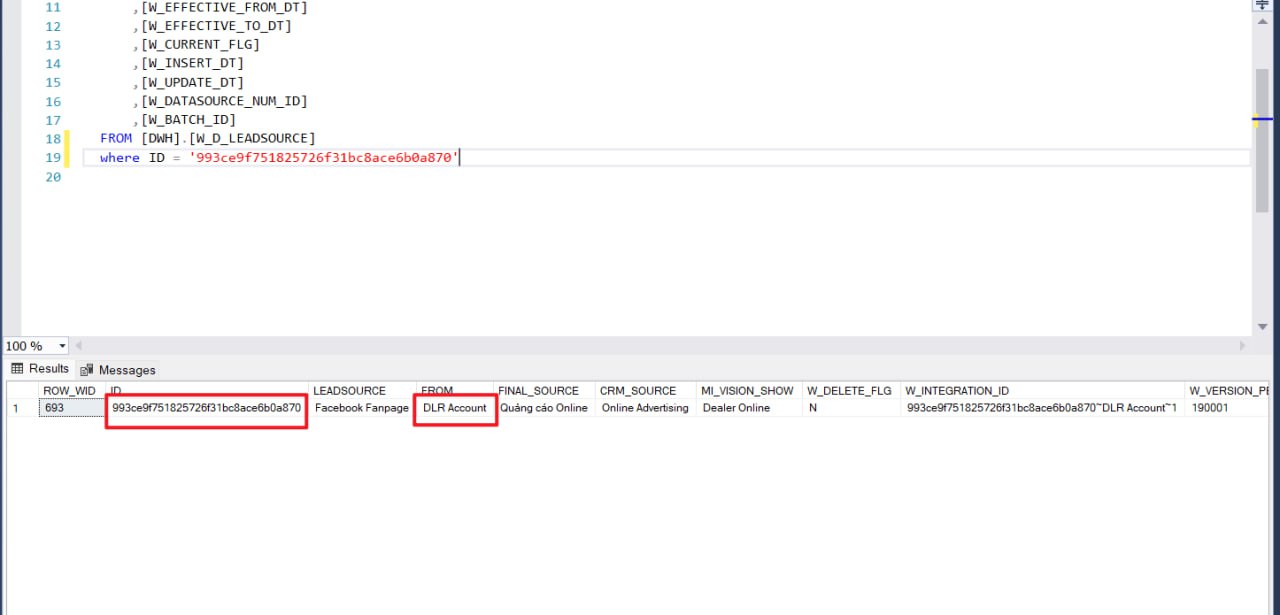Click the editor split-window icon
The image size is (1280, 615).
click(1262, 5)
